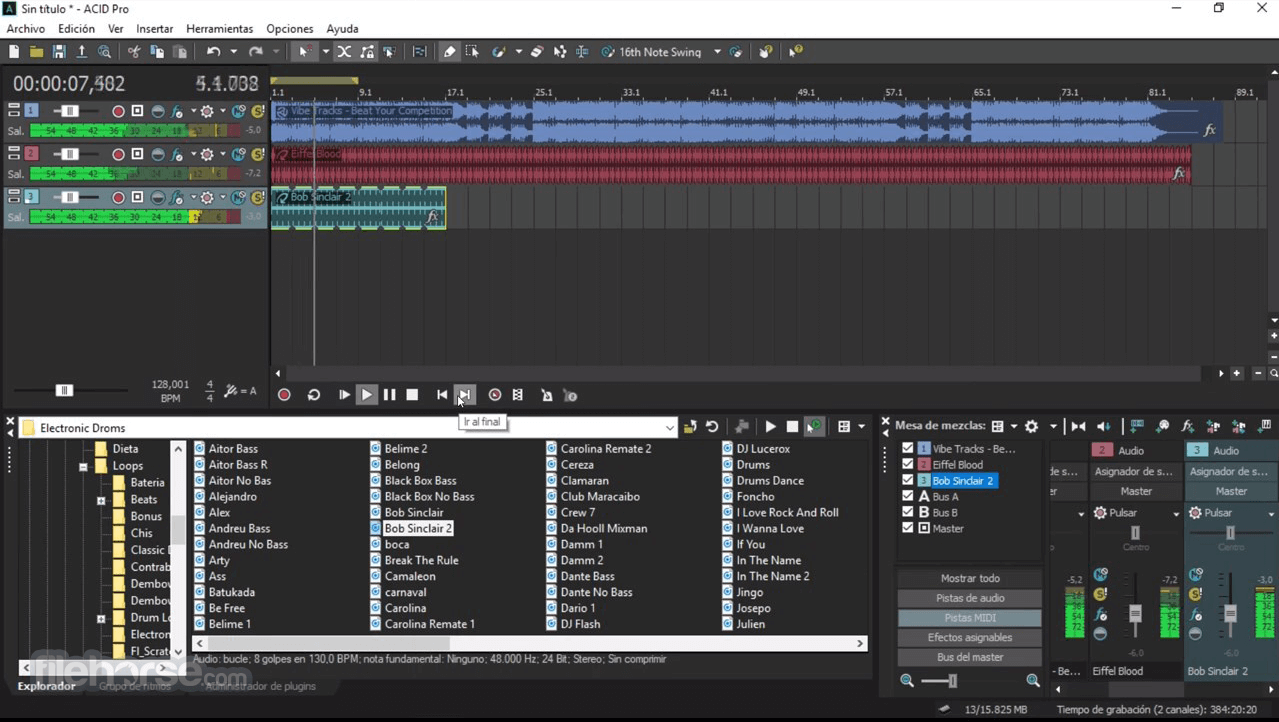Open the Edición menu
The image size is (1279, 722).
76,29
